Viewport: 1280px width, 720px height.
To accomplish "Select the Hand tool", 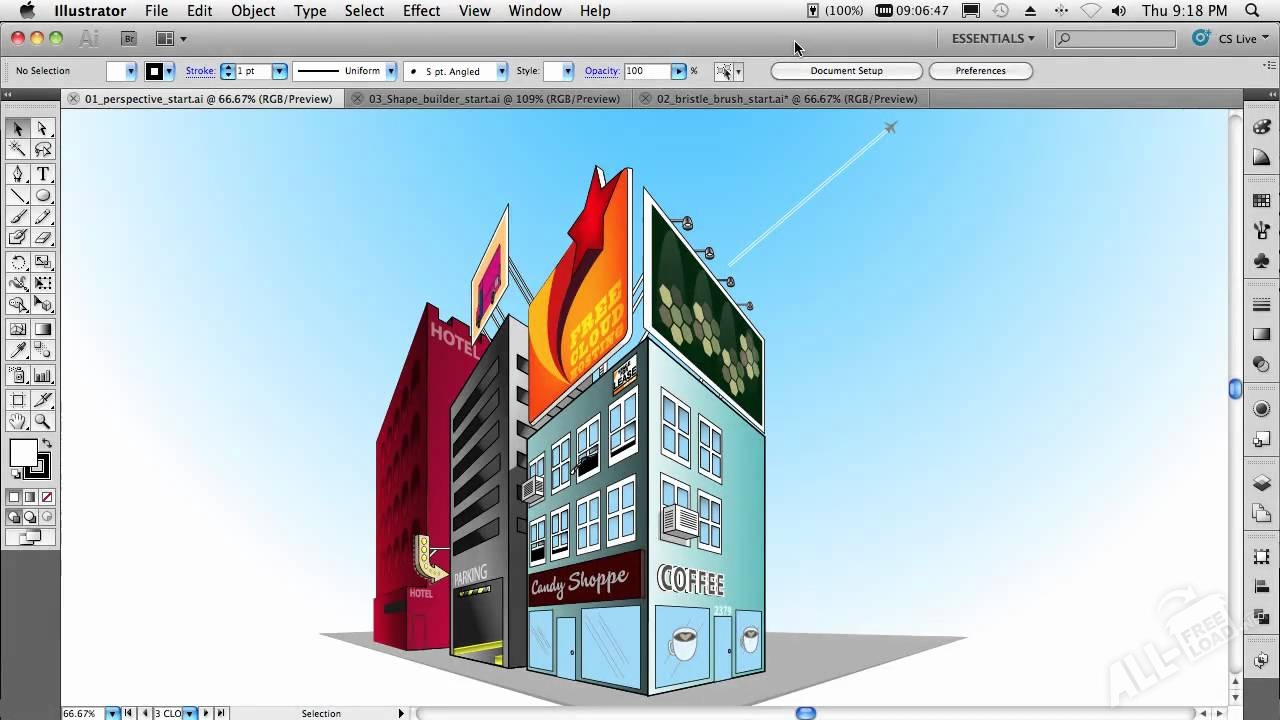I will tap(18, 422).
